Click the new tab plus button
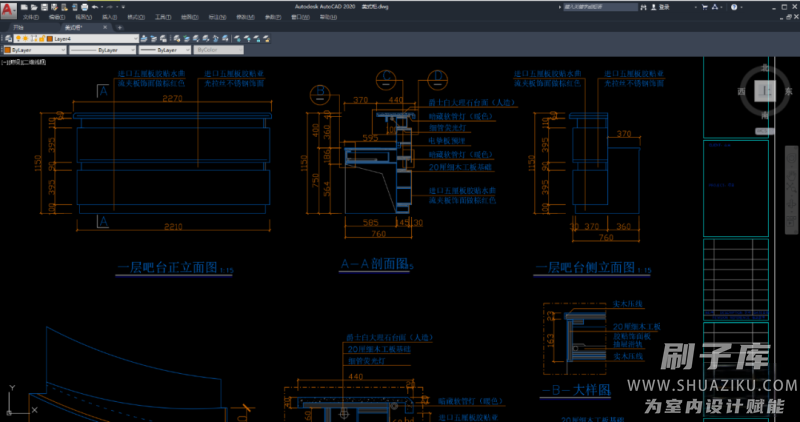The image size is (800, 422). [120, 27]
